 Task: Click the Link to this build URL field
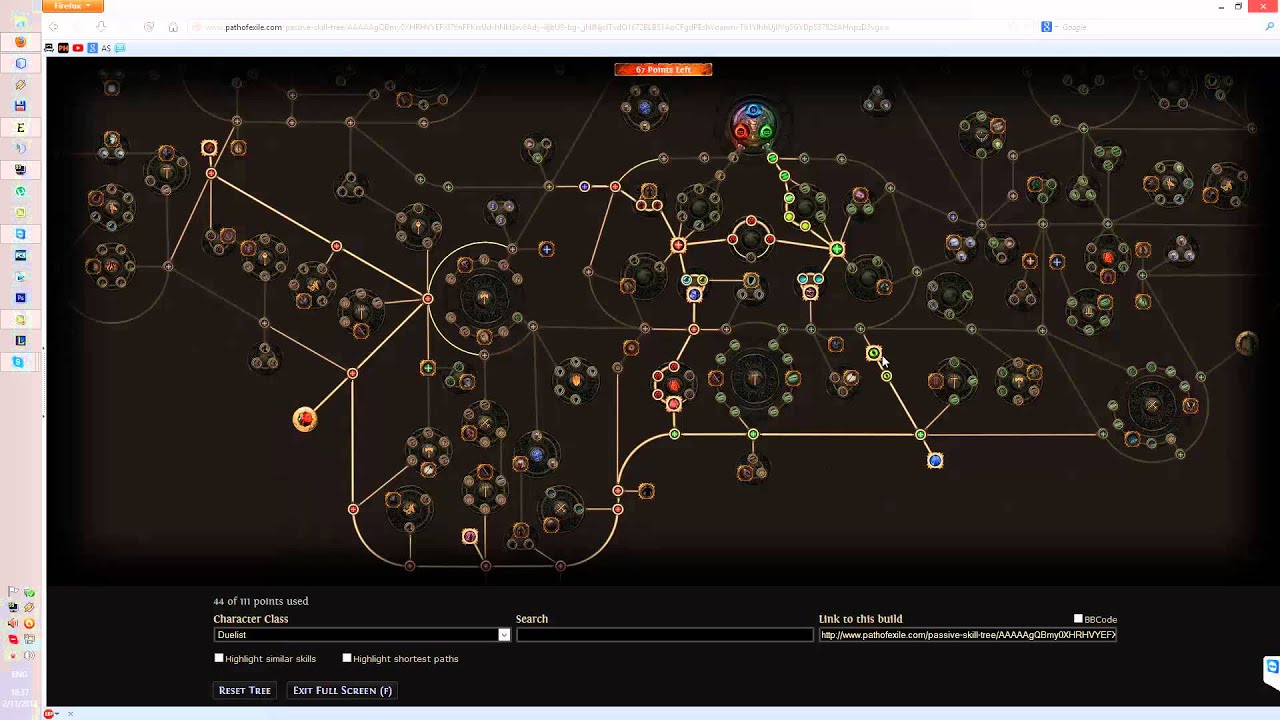pos(968,635)
